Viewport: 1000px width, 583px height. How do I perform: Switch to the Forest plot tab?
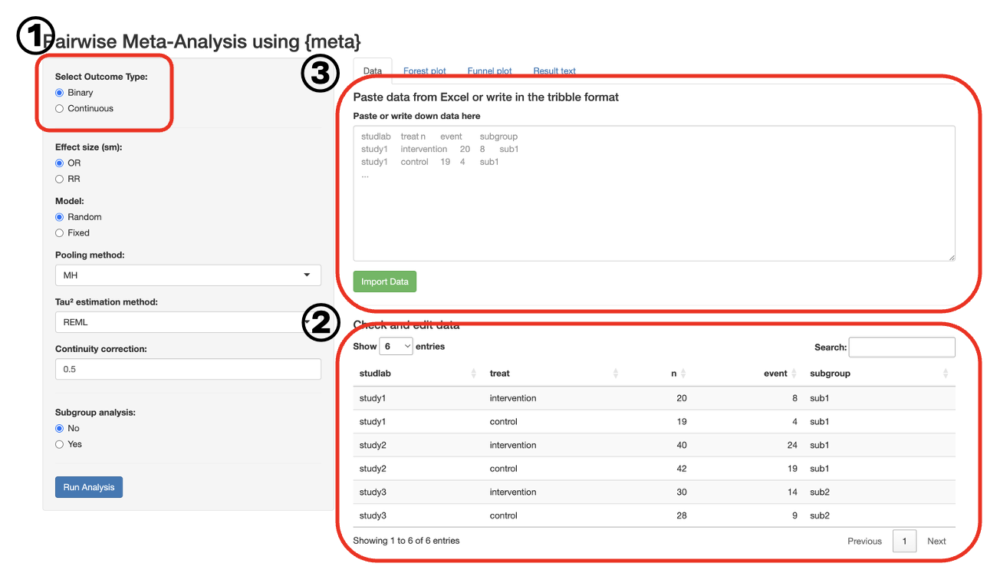[424, 71]
